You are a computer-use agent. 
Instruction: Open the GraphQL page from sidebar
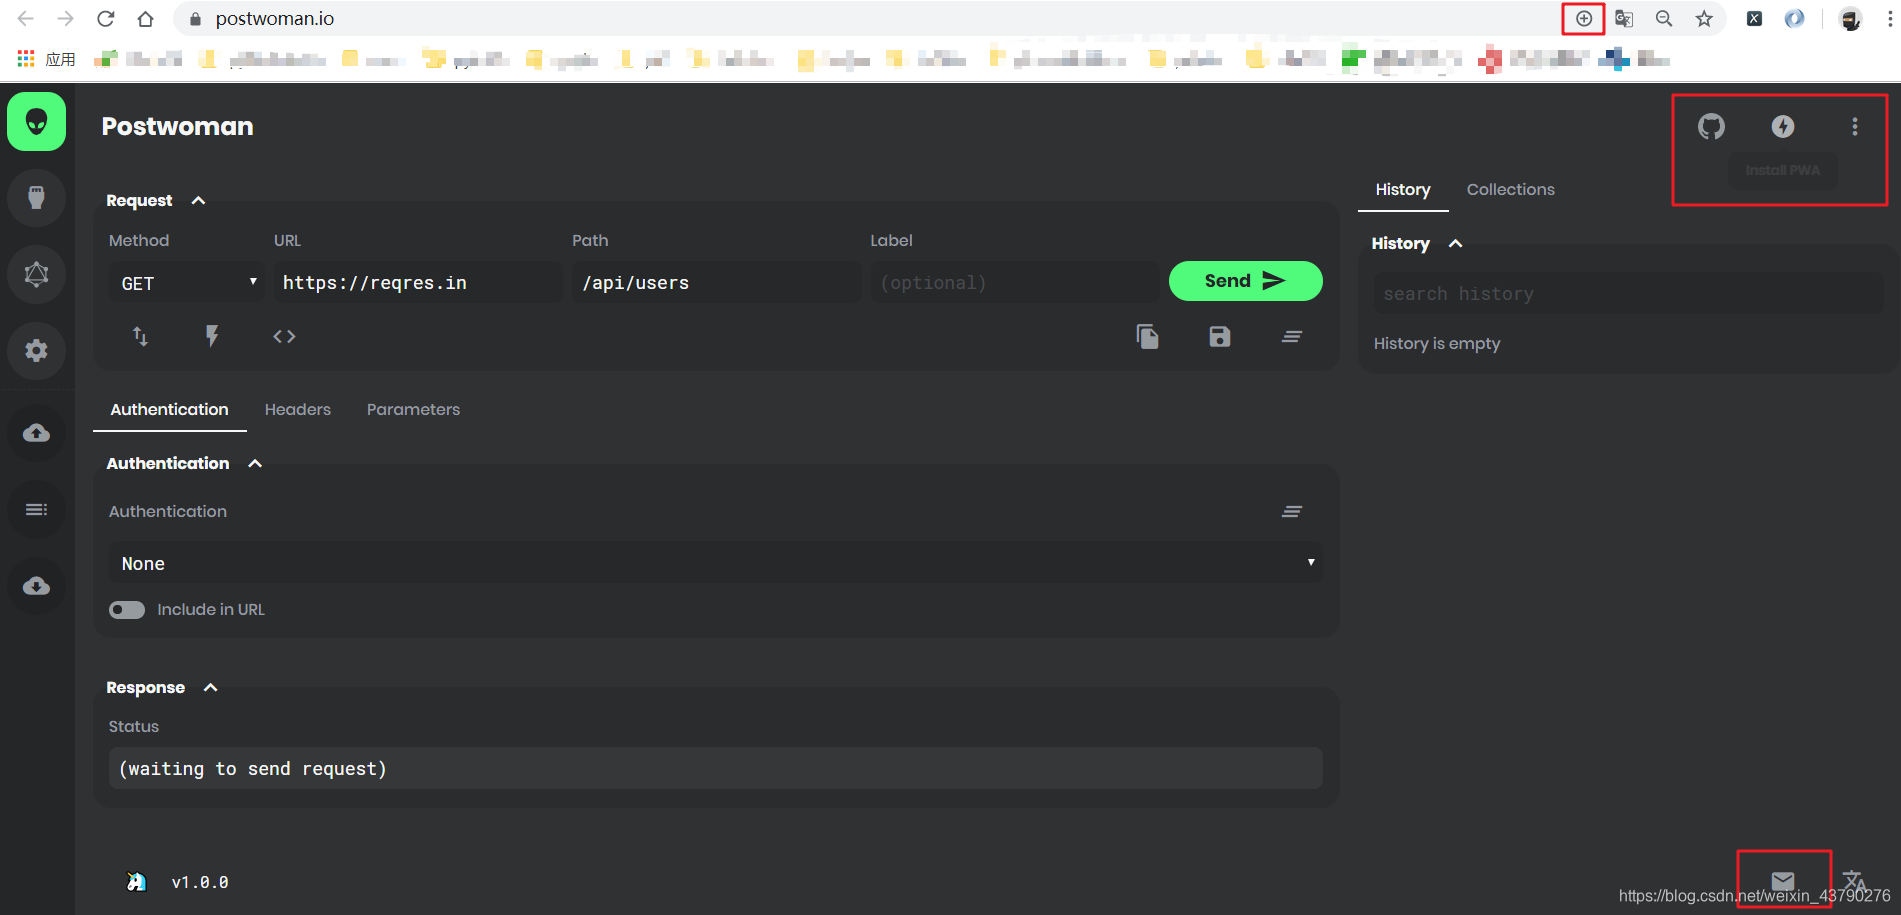(37, 274)
